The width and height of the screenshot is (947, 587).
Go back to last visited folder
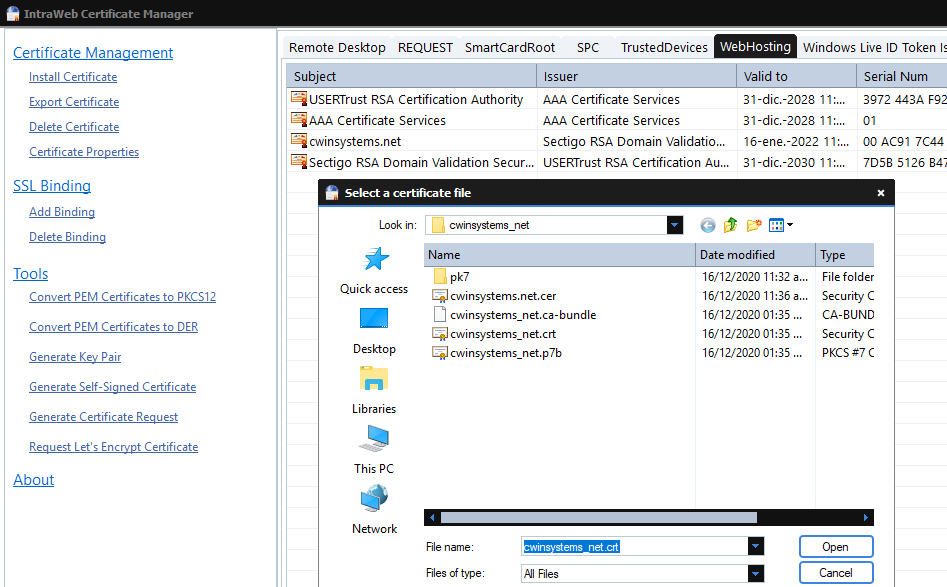click(708, 225)
